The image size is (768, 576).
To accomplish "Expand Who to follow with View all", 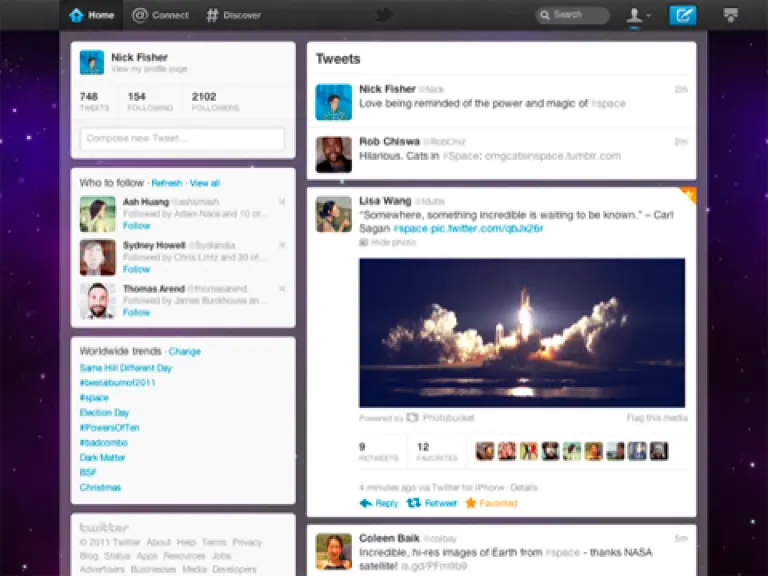I will pos(205,183).
